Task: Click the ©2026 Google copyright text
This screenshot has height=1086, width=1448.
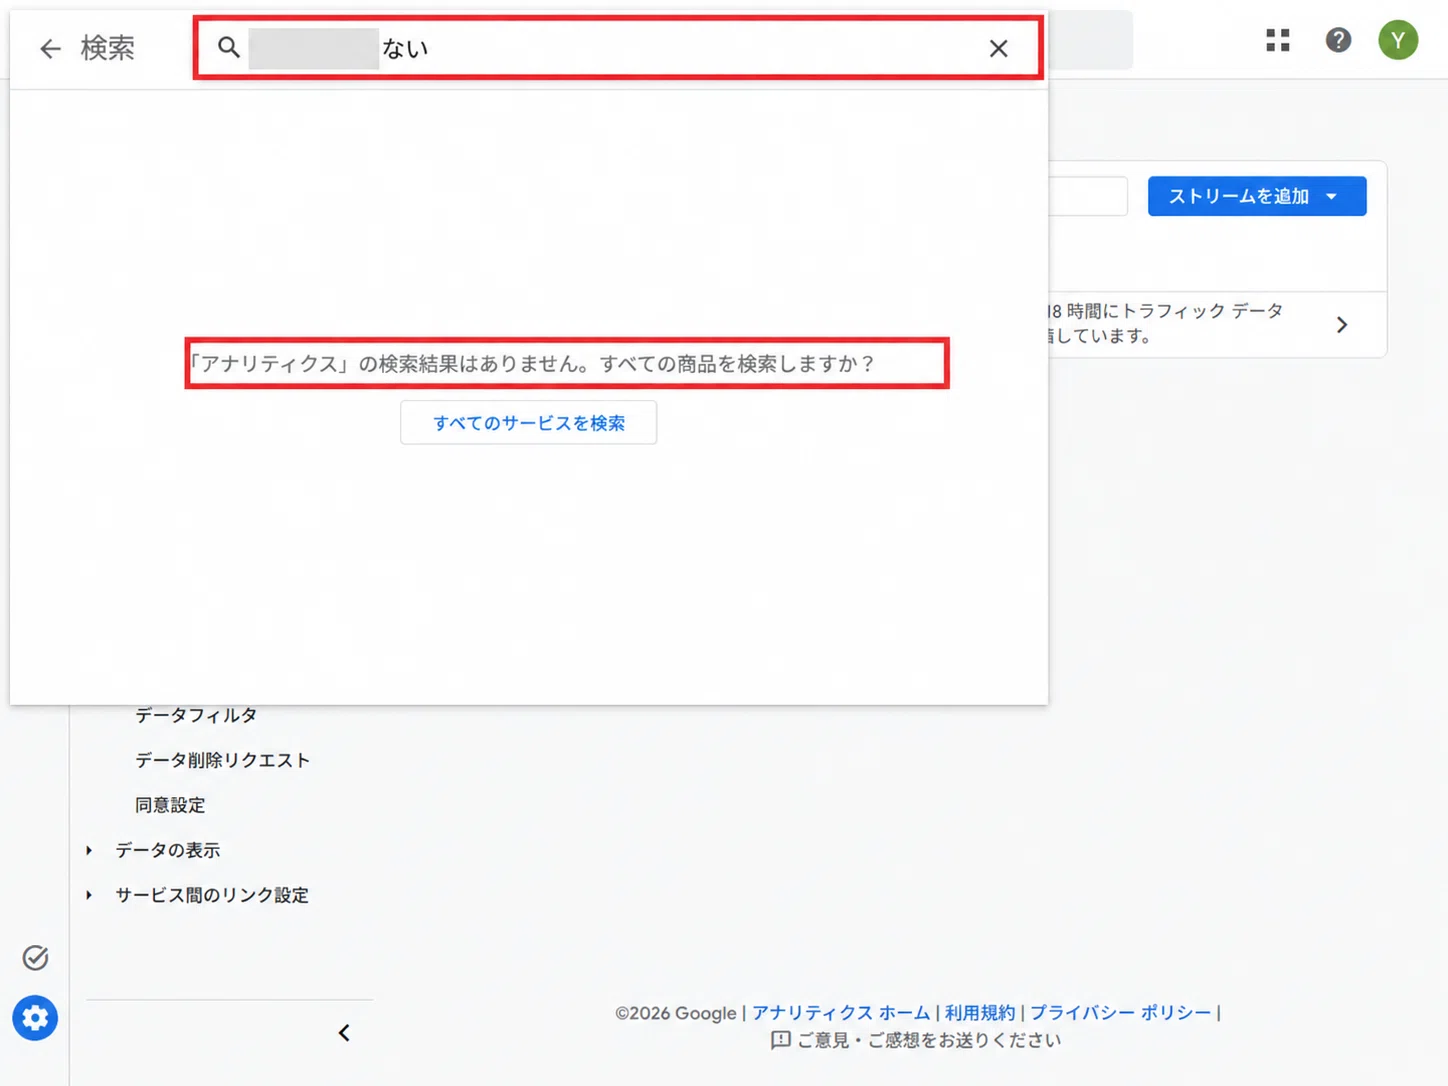Action: (675, 1013)
